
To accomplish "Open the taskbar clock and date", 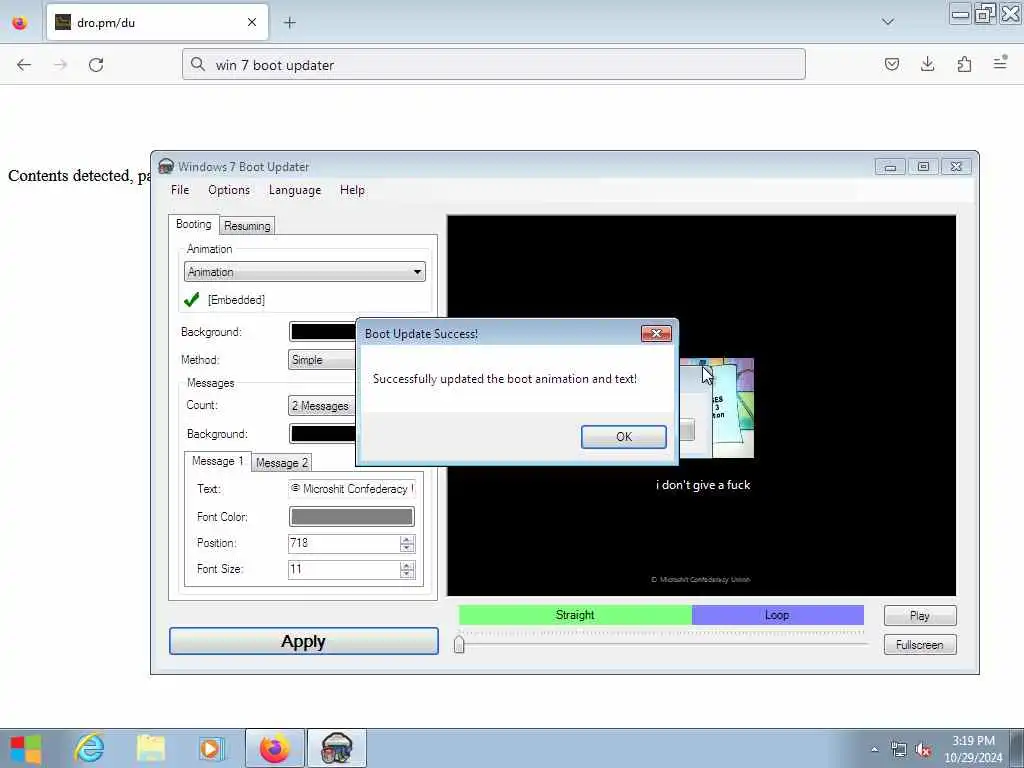I will (x=973, y=749).
